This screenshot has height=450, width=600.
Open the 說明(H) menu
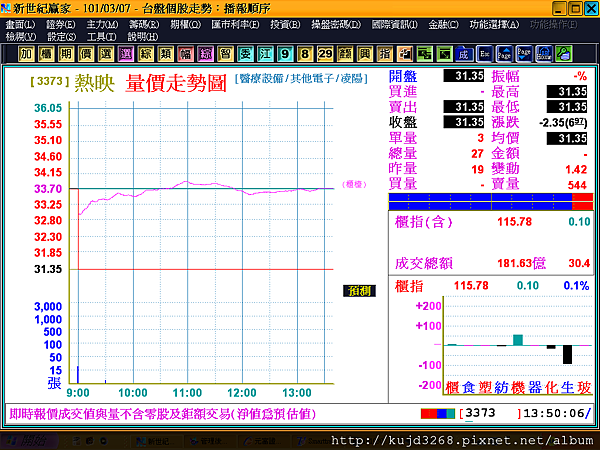pyautogui.click(x=143, y=37)
